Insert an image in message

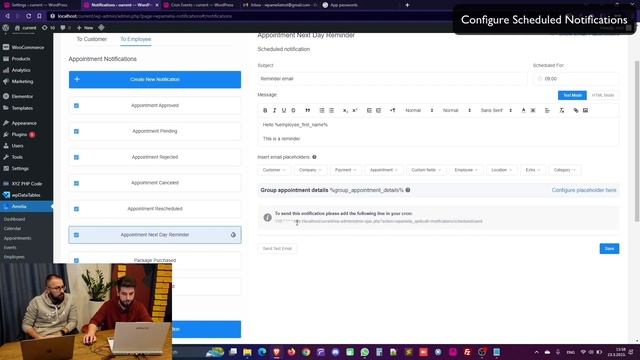pyautogui.click(x=585, y=110)
